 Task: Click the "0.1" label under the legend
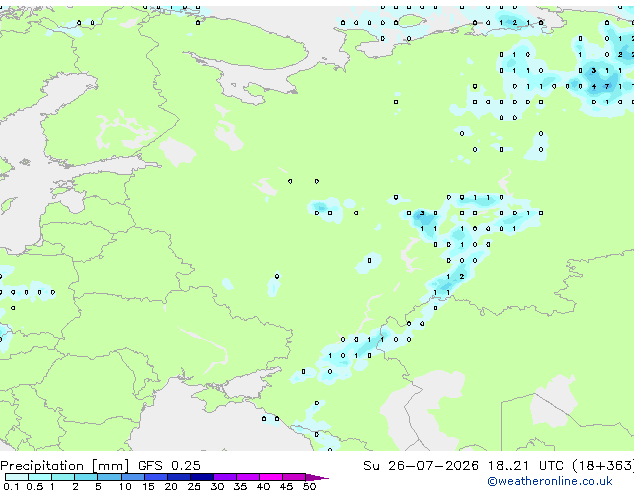pos(11,486)
